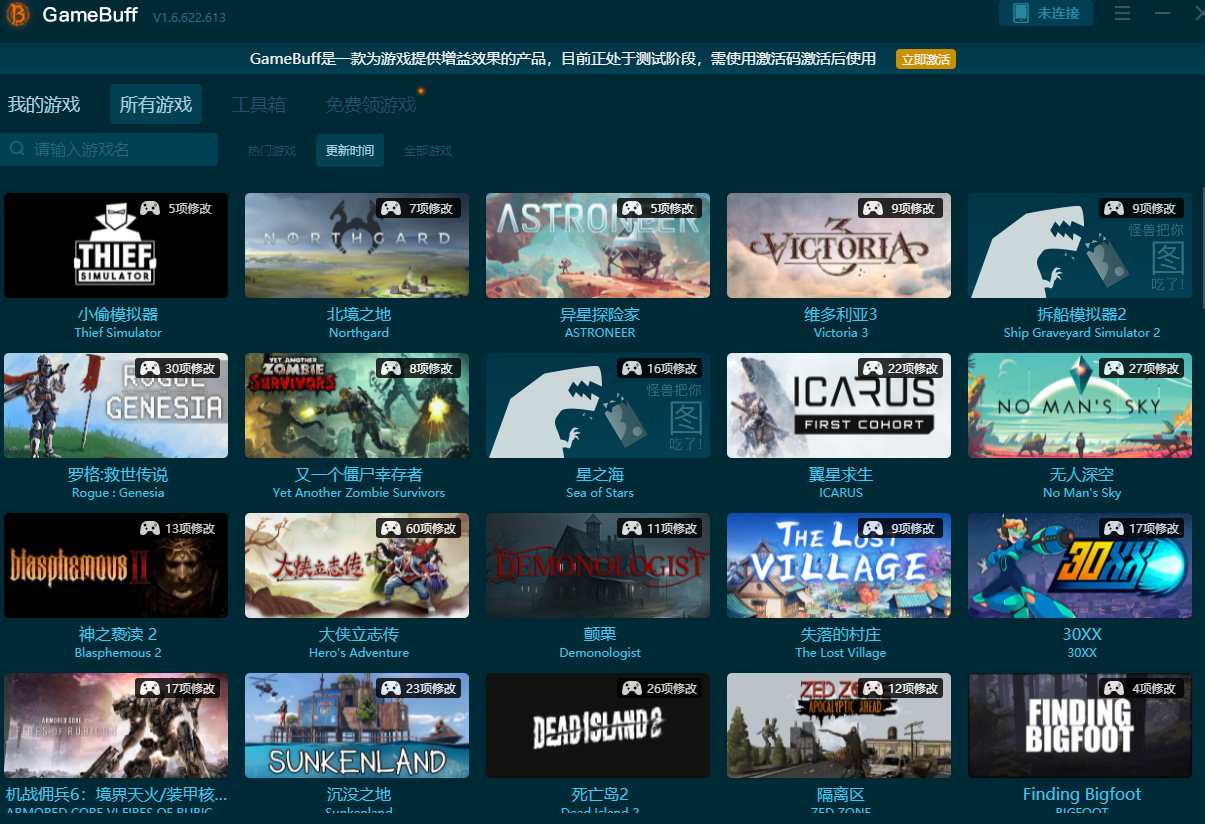
Task: Click gamepad badge on Ship Graveyard Simulator 2
Action: [1114, 208]
